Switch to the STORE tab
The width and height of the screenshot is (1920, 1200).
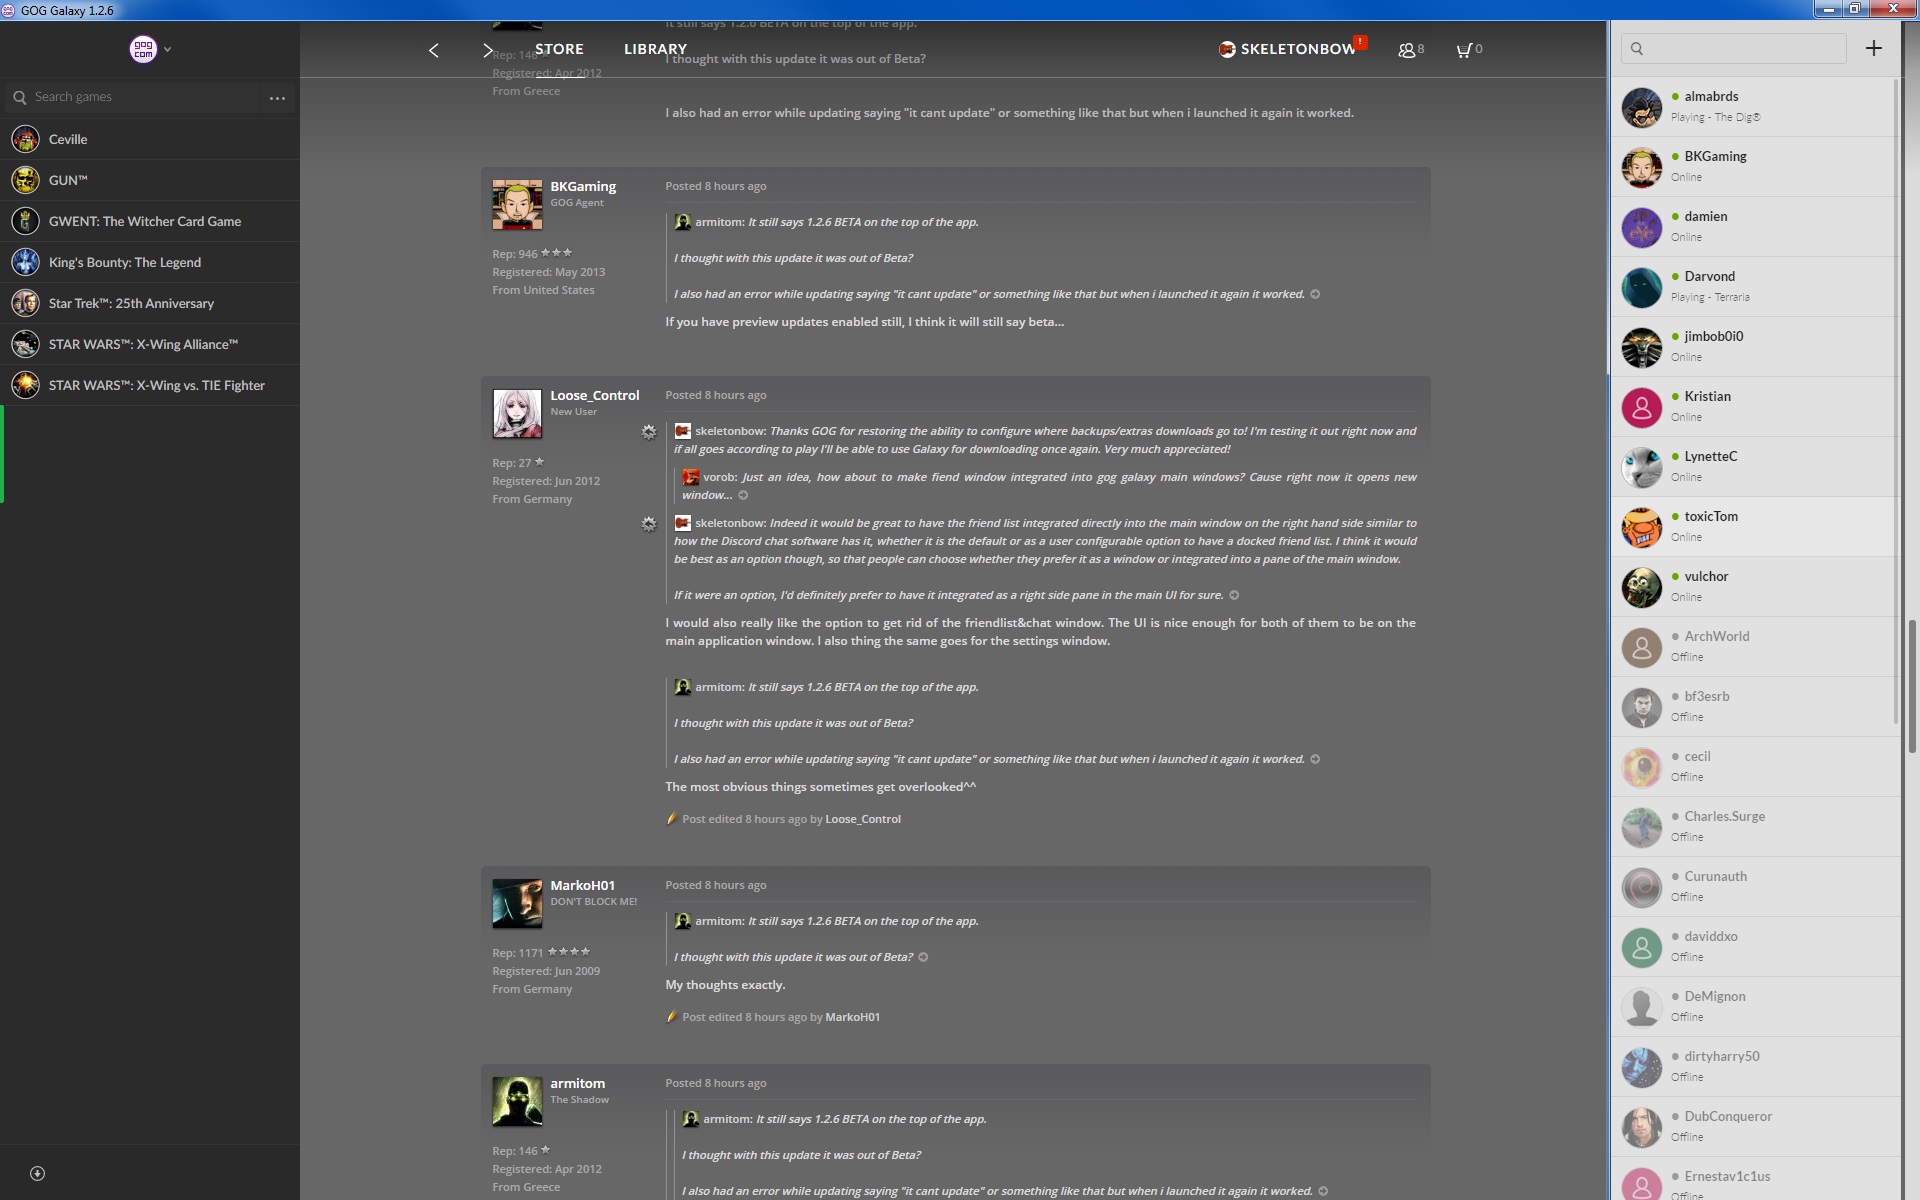coord(559,49)
